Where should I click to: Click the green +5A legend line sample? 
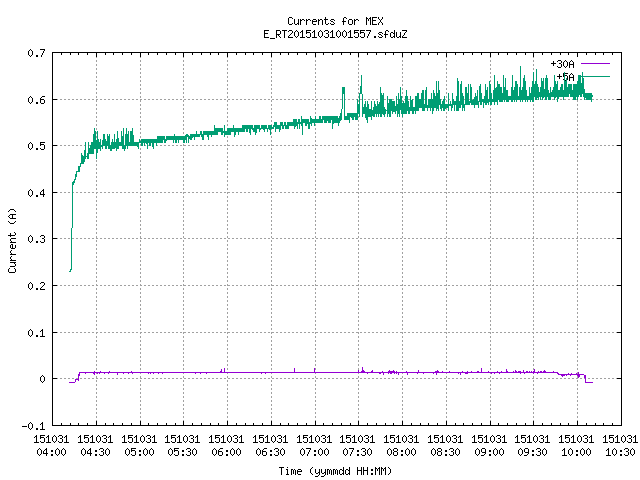click(x=596, y=76)
